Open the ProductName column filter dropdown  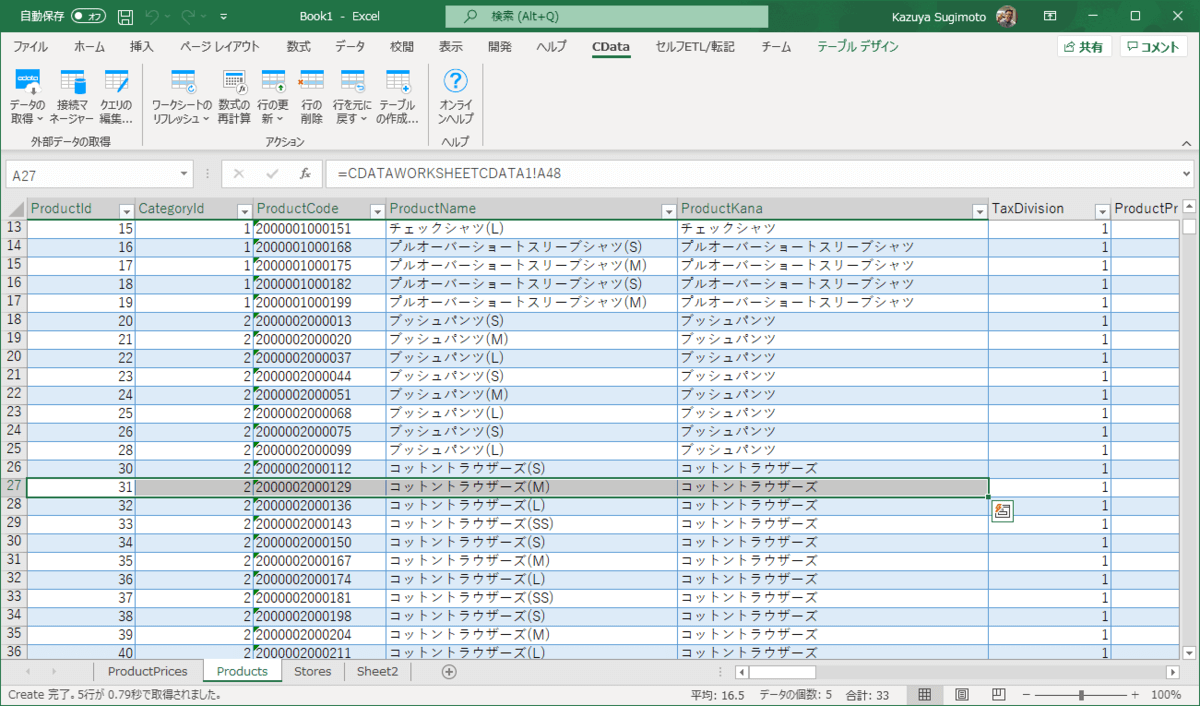pos(669,211)
